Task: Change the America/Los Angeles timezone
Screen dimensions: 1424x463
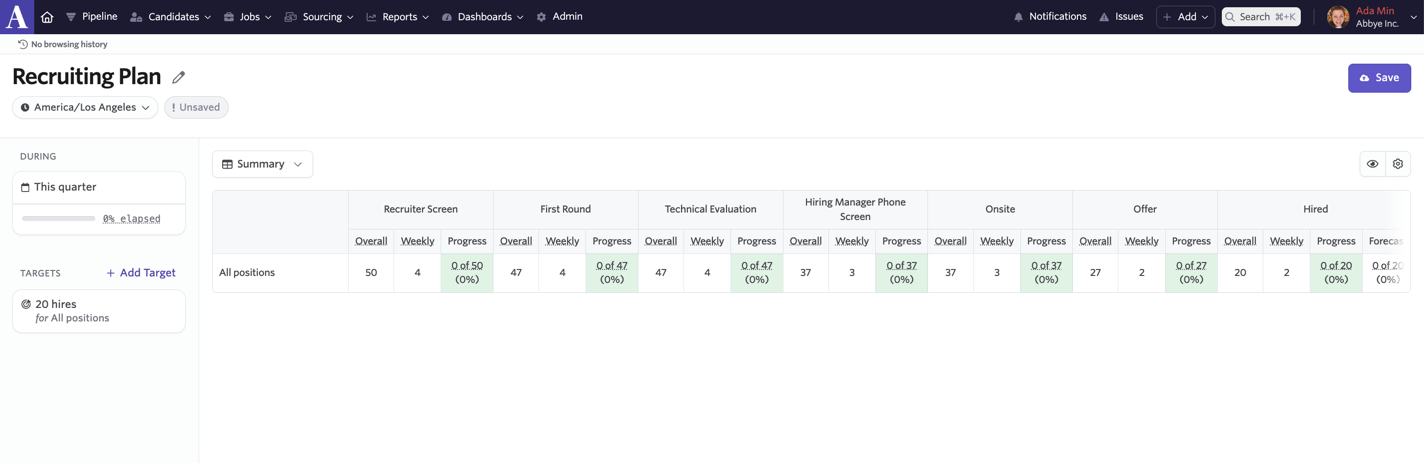Action: (85, 107)
